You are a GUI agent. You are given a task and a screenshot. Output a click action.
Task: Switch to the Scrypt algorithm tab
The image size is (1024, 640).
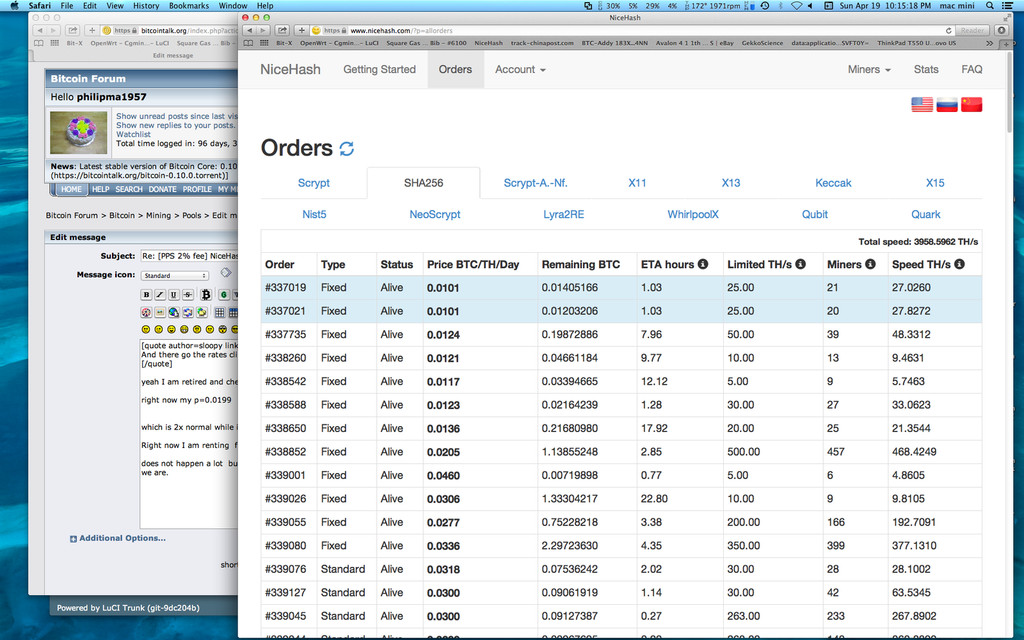point(313,183)
